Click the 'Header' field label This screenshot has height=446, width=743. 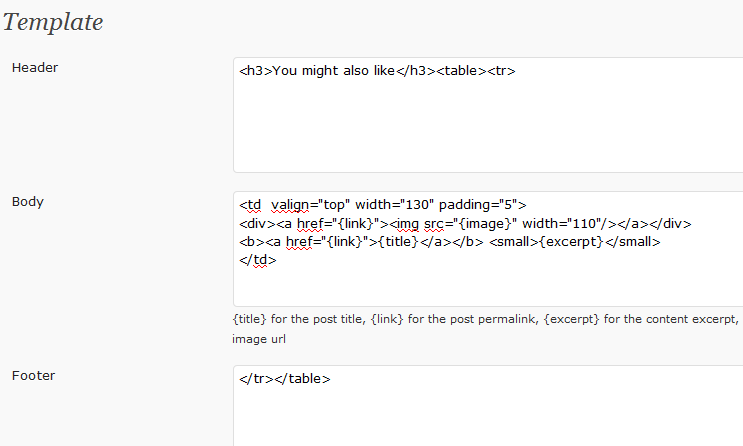coord(35,68)
